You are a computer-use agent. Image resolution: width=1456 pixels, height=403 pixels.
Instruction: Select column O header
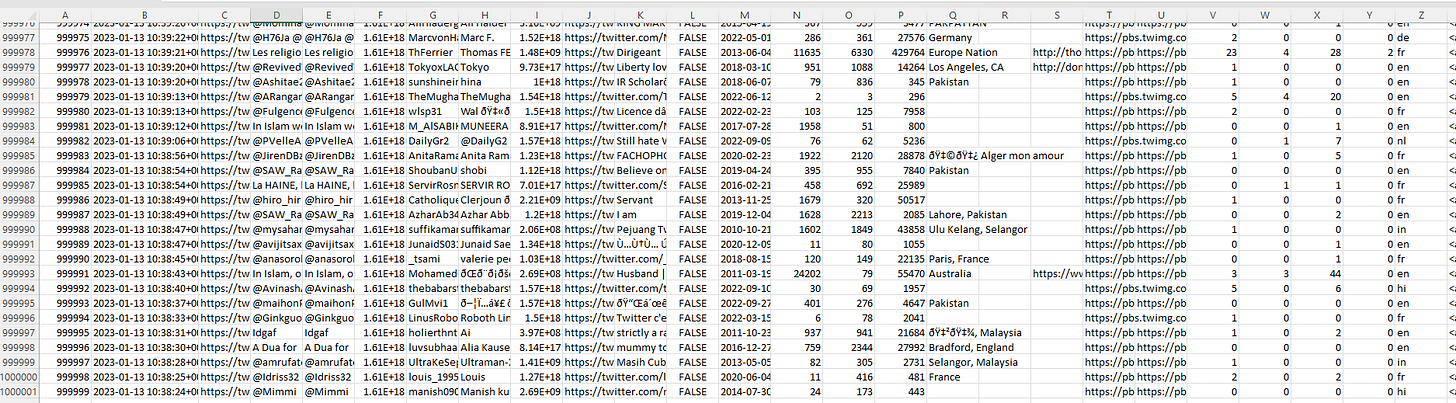[848, 14]
